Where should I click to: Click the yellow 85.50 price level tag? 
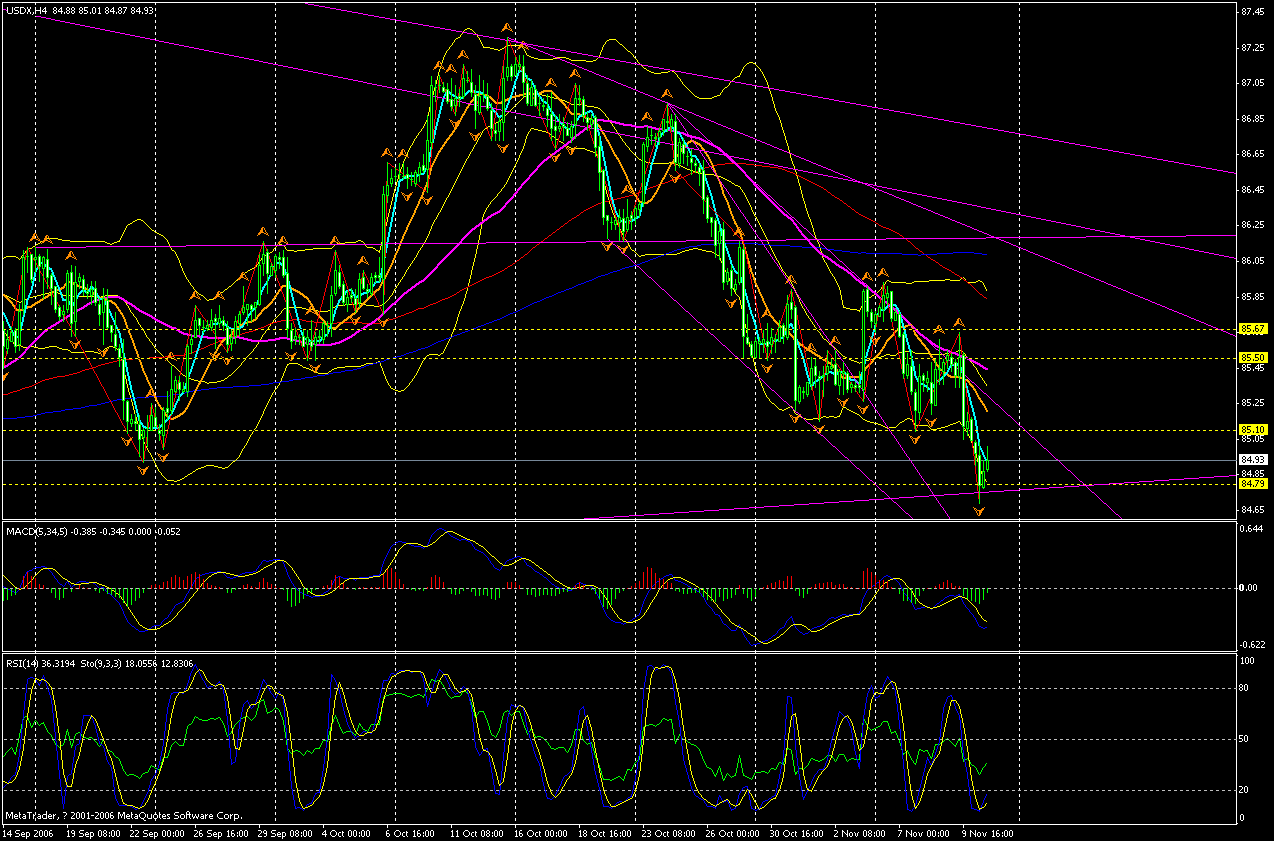1253,357
